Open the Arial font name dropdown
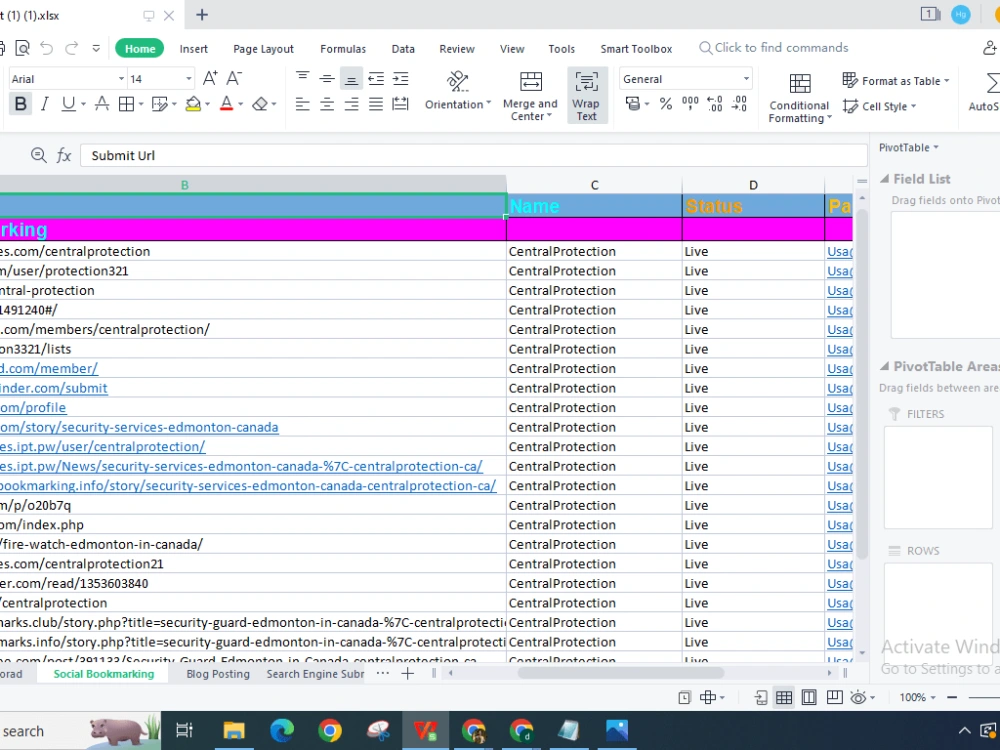1000x750 pixels. click(x=121, y=79)
